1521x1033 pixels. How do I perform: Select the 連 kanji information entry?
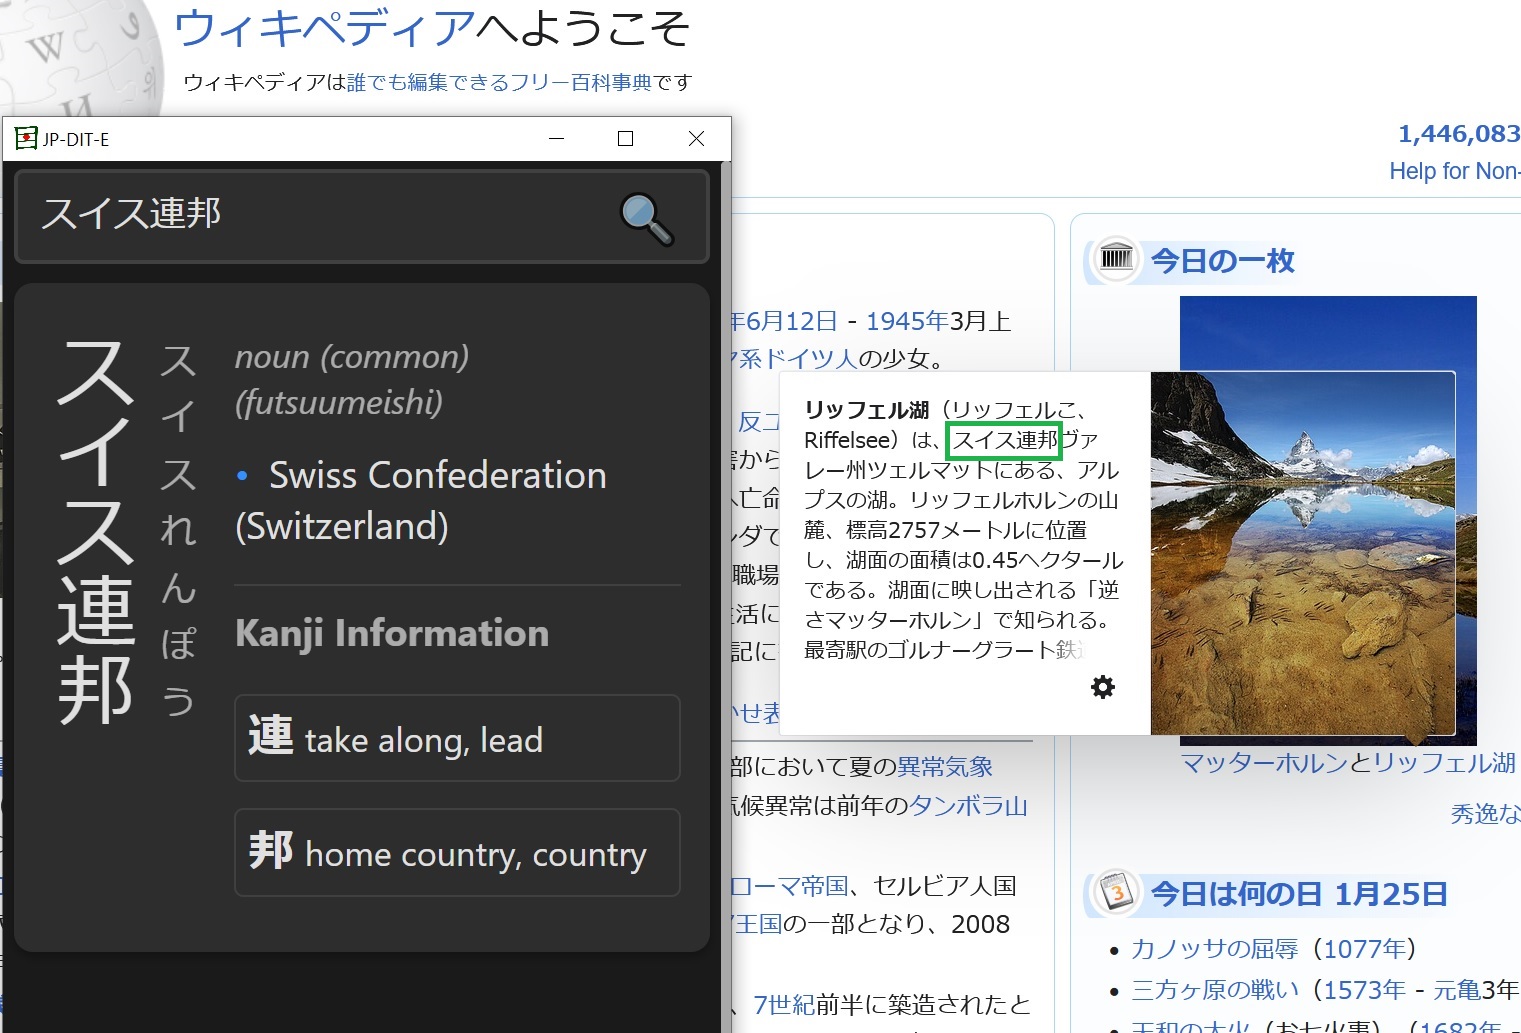point(457,738)
